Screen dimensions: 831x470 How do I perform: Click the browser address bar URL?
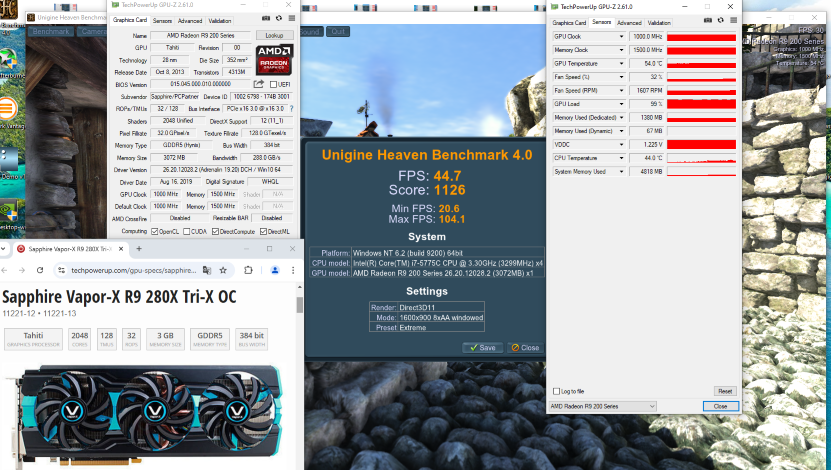coord(134,270)
